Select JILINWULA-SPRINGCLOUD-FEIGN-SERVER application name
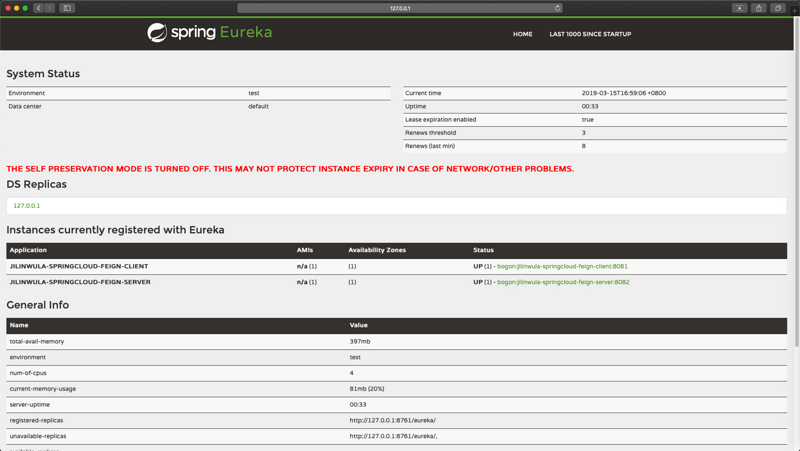This screenshot has width=800, height=451. pyautogui.click(x=80, y=282)
